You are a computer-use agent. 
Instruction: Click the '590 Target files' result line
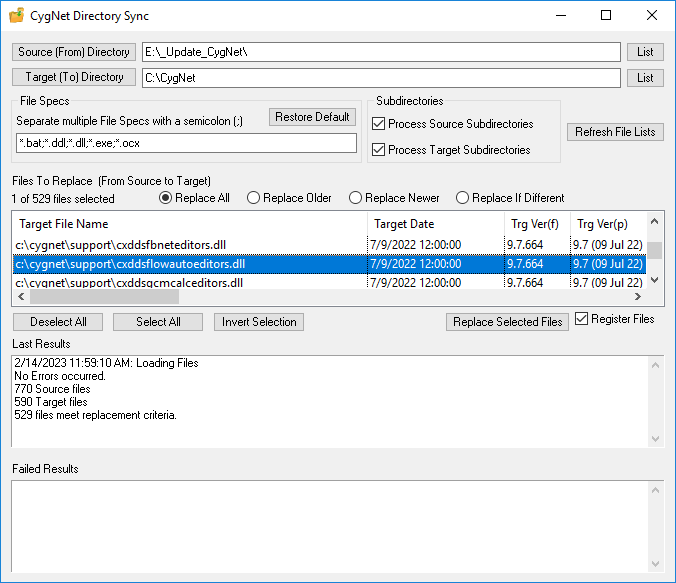(51, 402)
